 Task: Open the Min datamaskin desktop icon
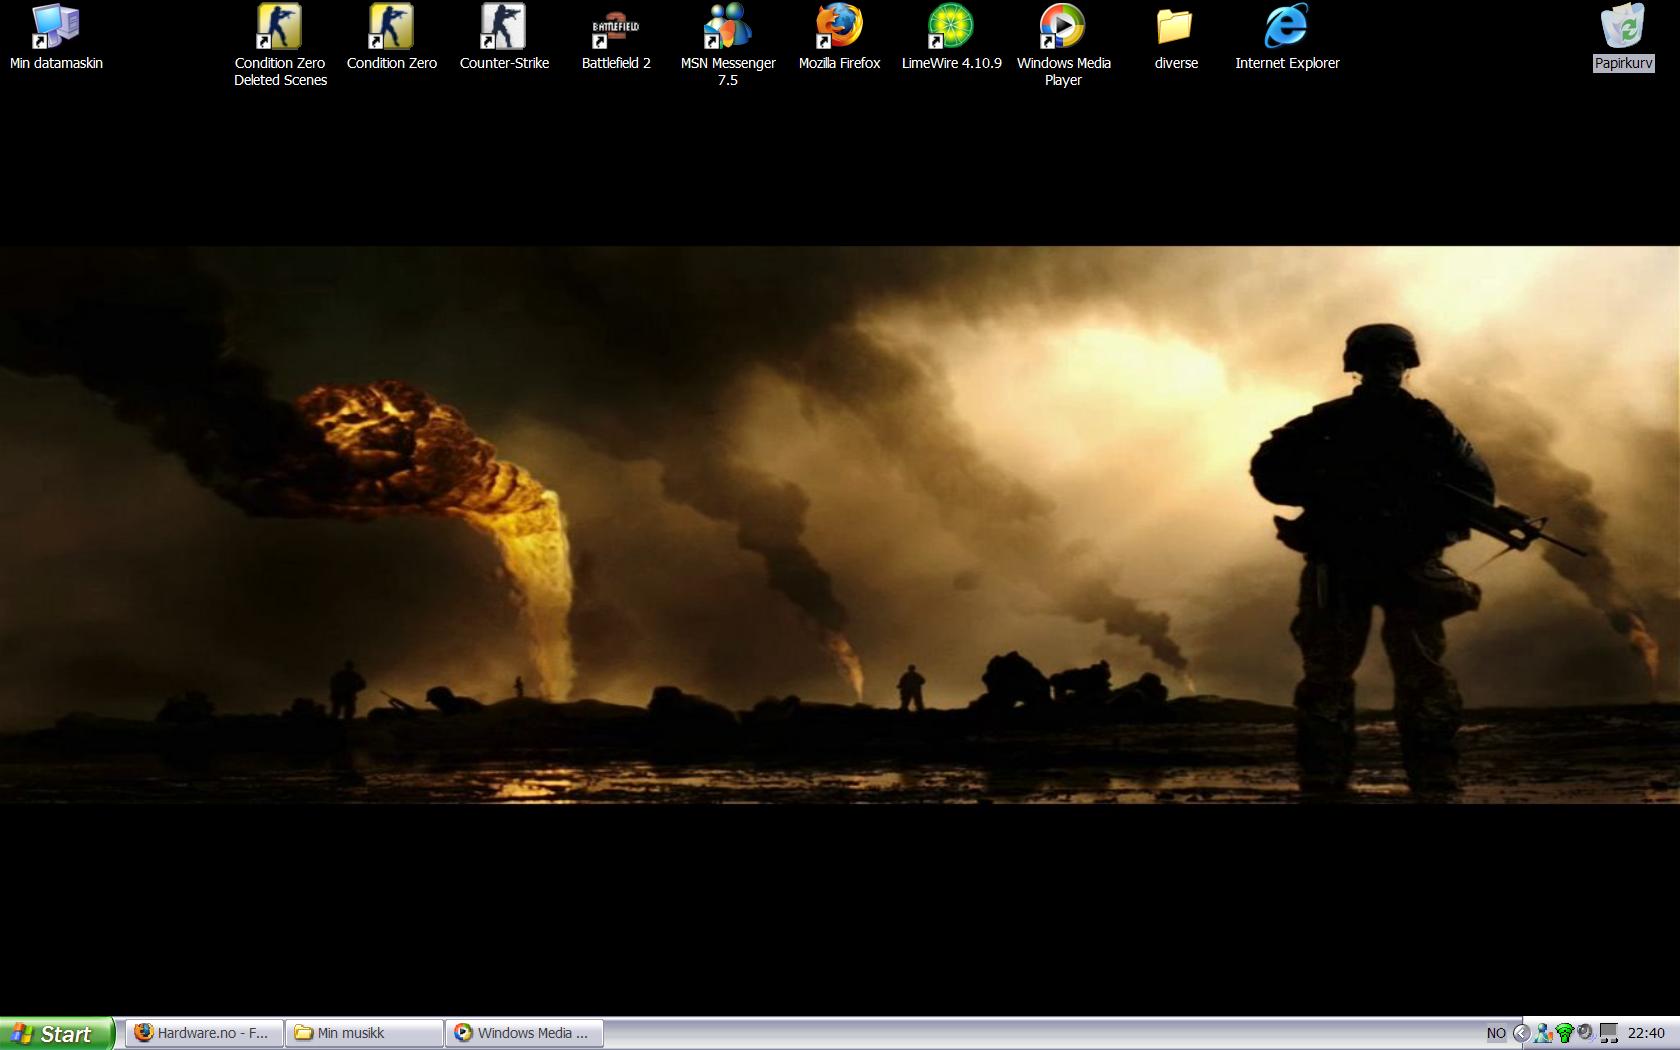pos(56,38)
